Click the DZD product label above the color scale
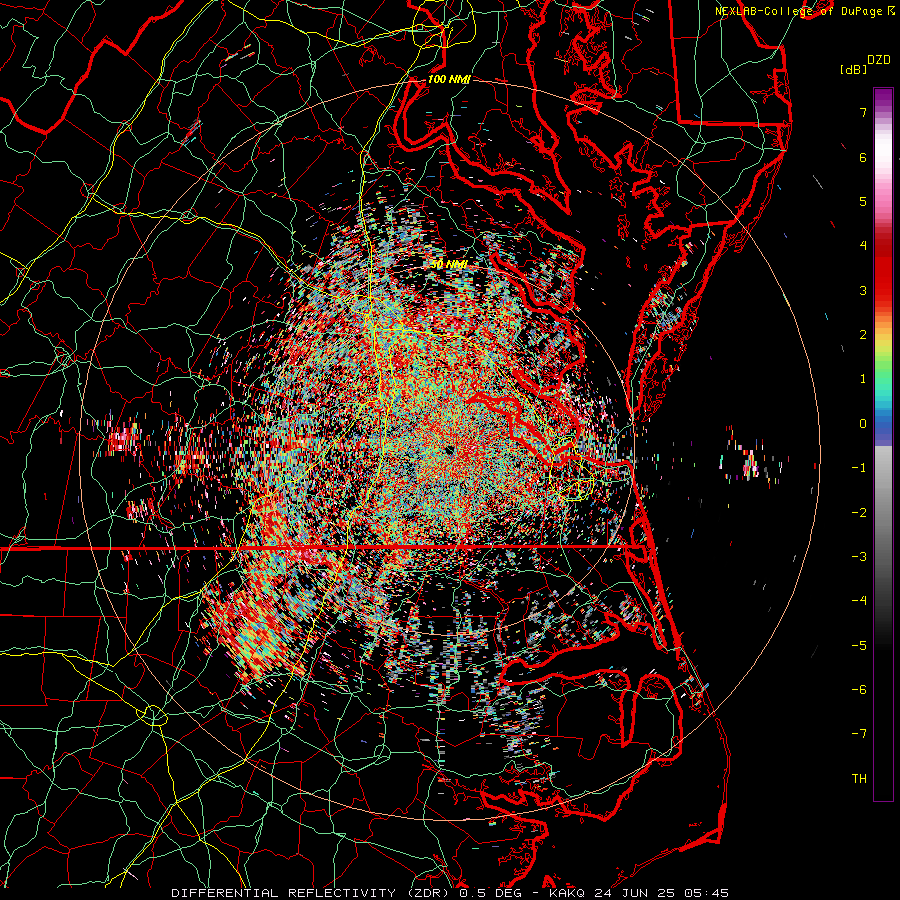900x900 pixels. tap(878, 60)
